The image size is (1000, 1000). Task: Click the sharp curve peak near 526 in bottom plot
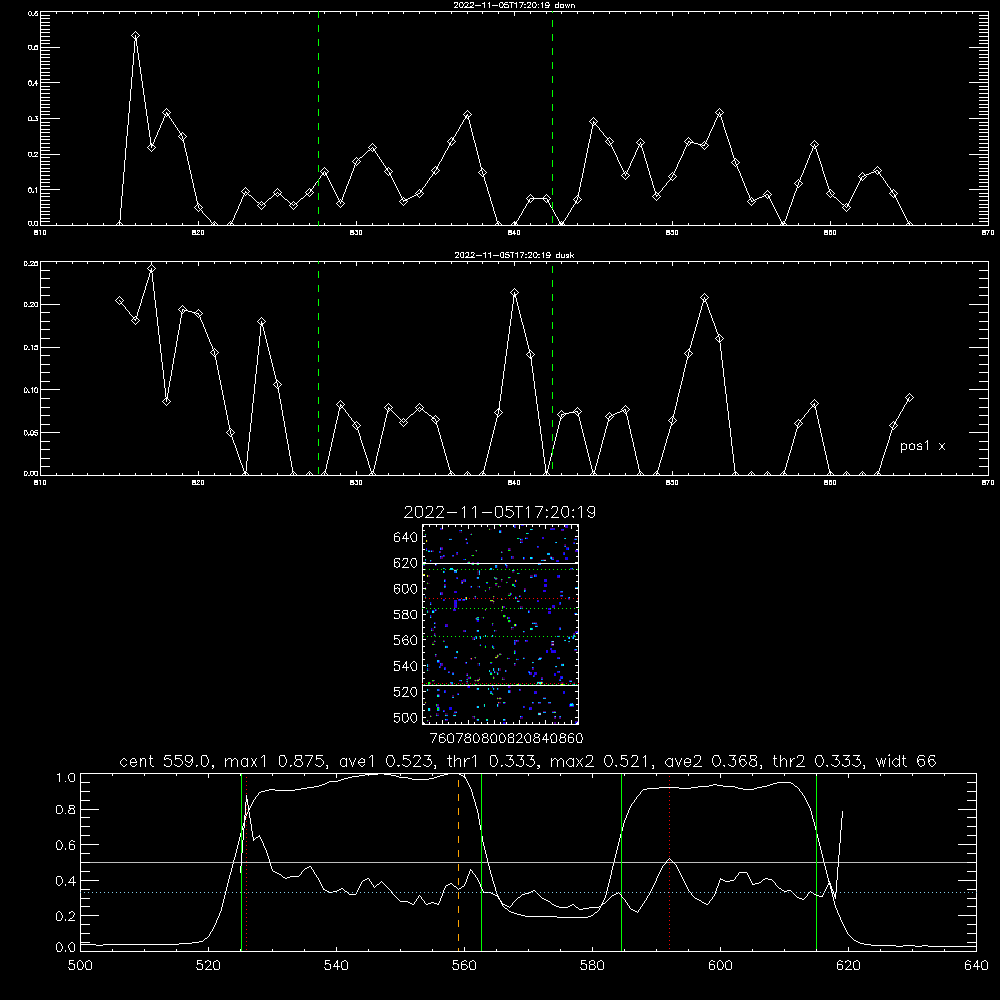[246, 797]
